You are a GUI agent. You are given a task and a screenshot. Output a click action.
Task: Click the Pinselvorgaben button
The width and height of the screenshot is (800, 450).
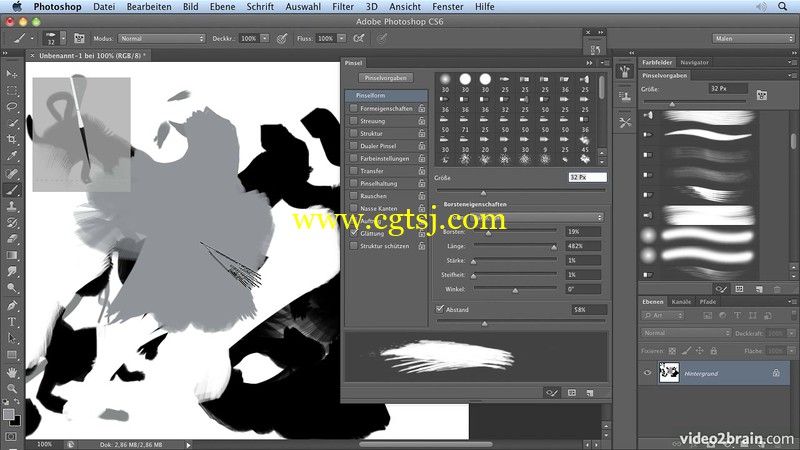386,78
